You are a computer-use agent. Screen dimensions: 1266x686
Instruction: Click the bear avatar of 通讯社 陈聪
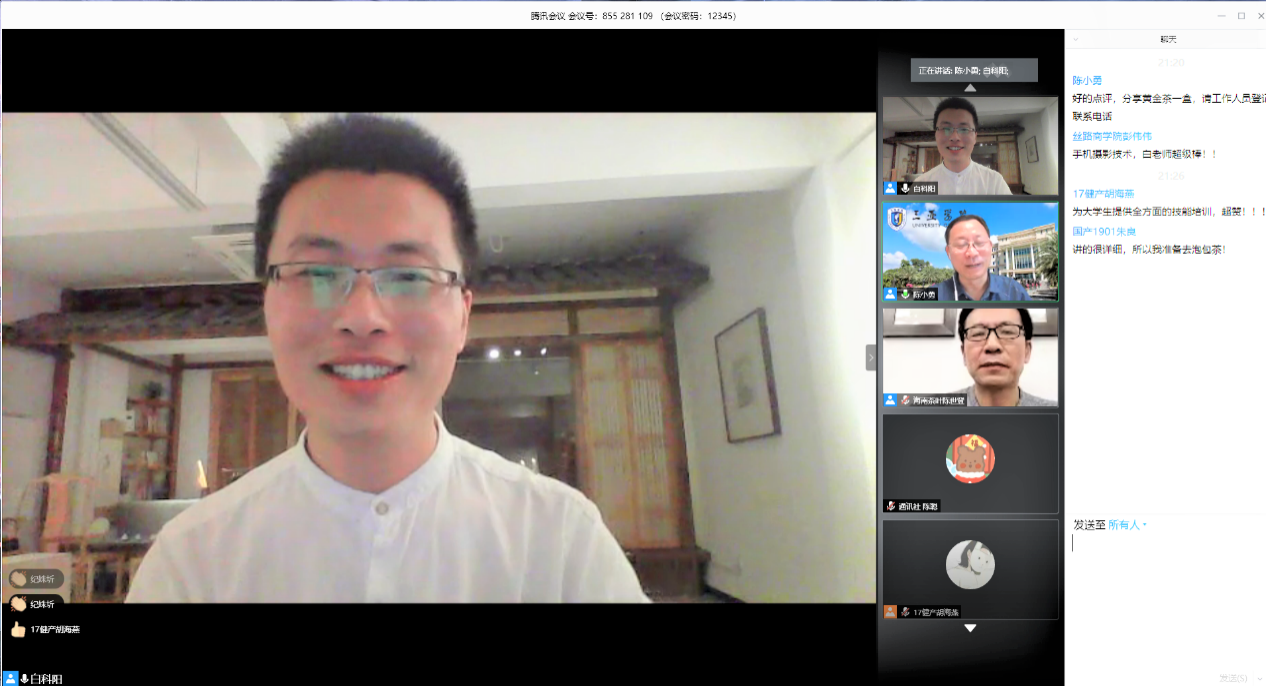coord(970,459)
